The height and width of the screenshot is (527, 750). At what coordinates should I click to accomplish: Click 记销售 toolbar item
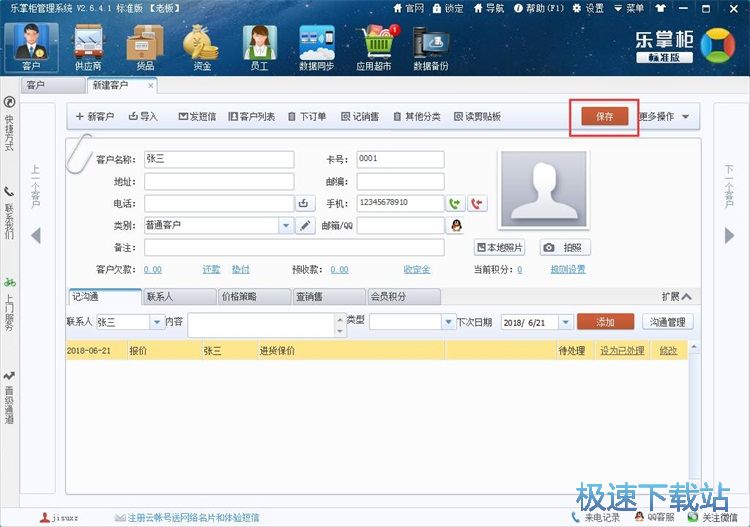360,116
